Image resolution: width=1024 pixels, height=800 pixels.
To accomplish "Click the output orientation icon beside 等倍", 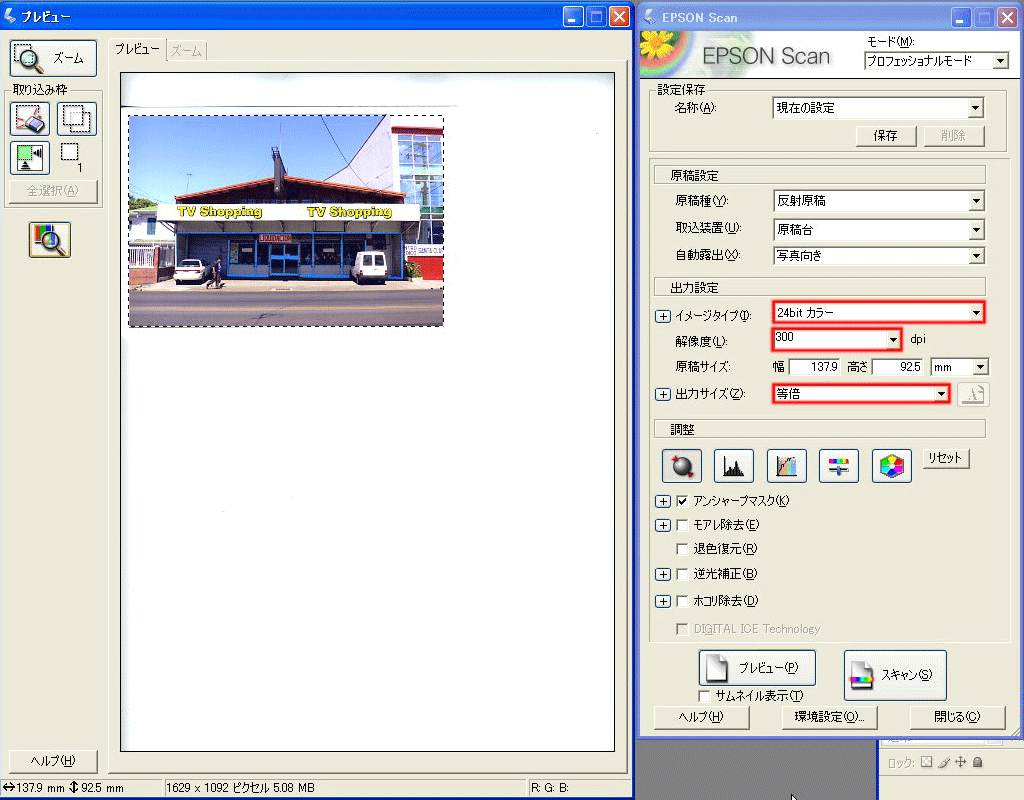I will (973, 394).
